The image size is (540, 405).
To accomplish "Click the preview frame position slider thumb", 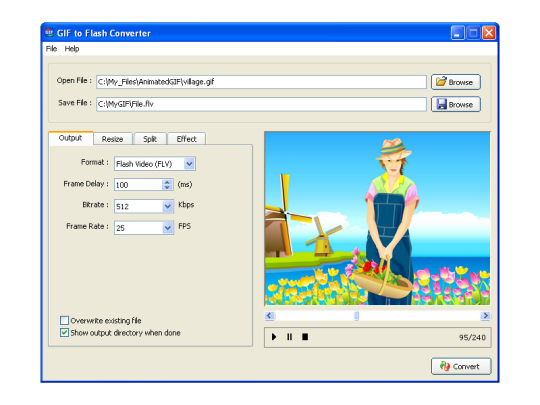I will pos(357,315).
